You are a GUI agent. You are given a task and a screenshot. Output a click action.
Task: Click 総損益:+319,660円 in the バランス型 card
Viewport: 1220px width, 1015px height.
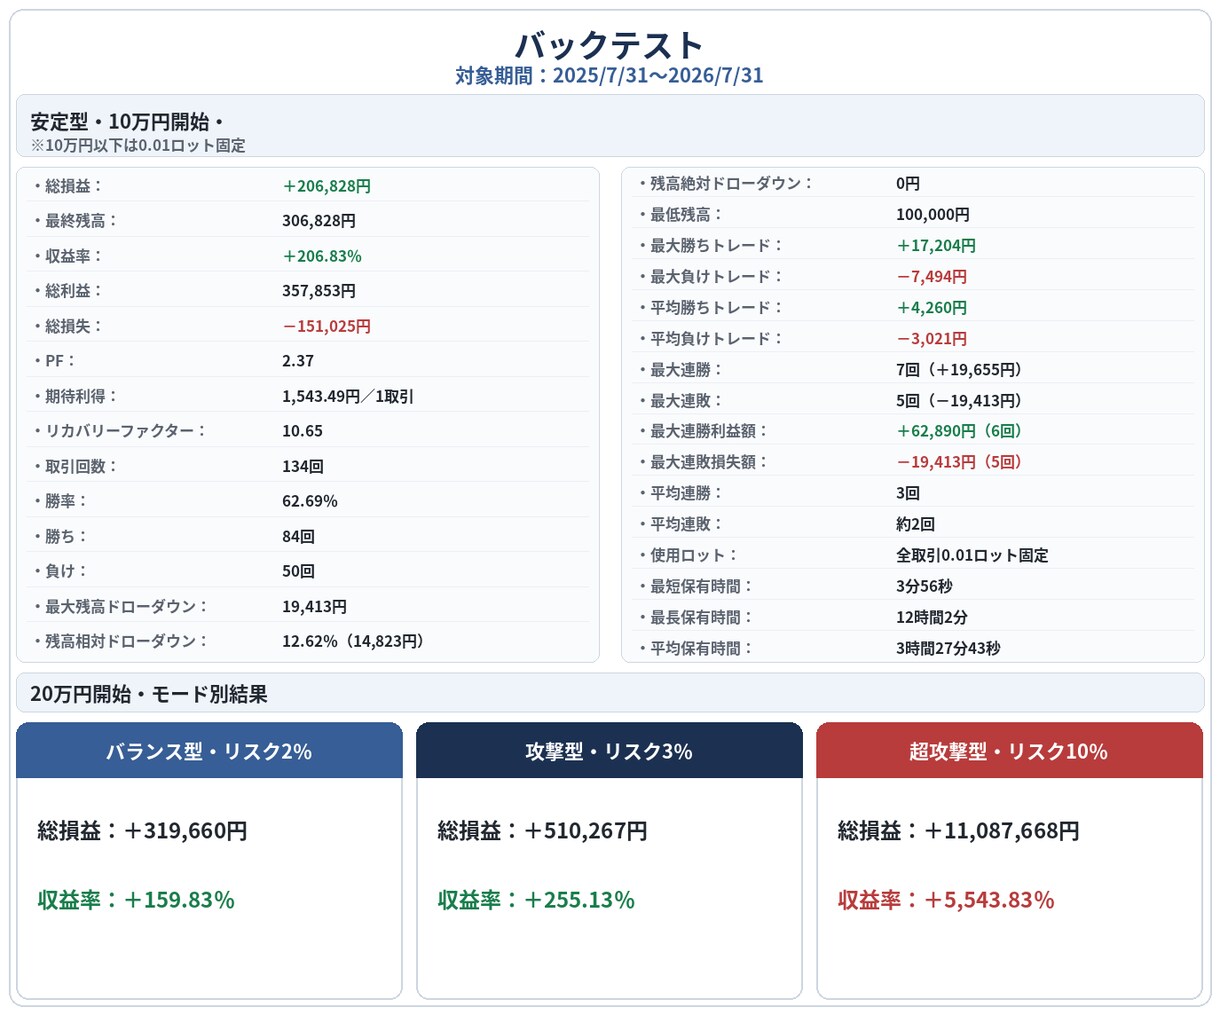143,831
